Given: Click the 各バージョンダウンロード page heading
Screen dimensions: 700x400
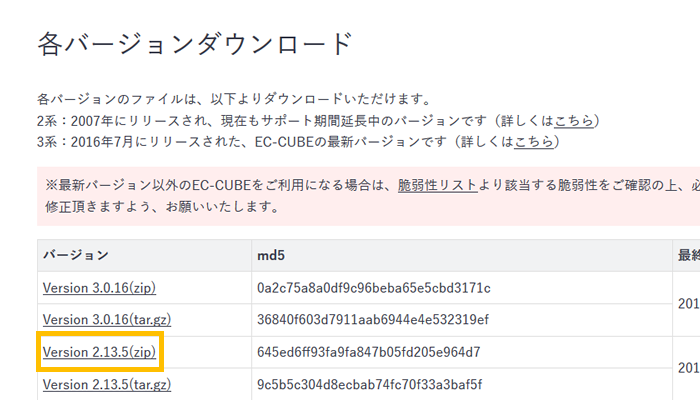Looking at the screenshot, I should tap(195, 44).
